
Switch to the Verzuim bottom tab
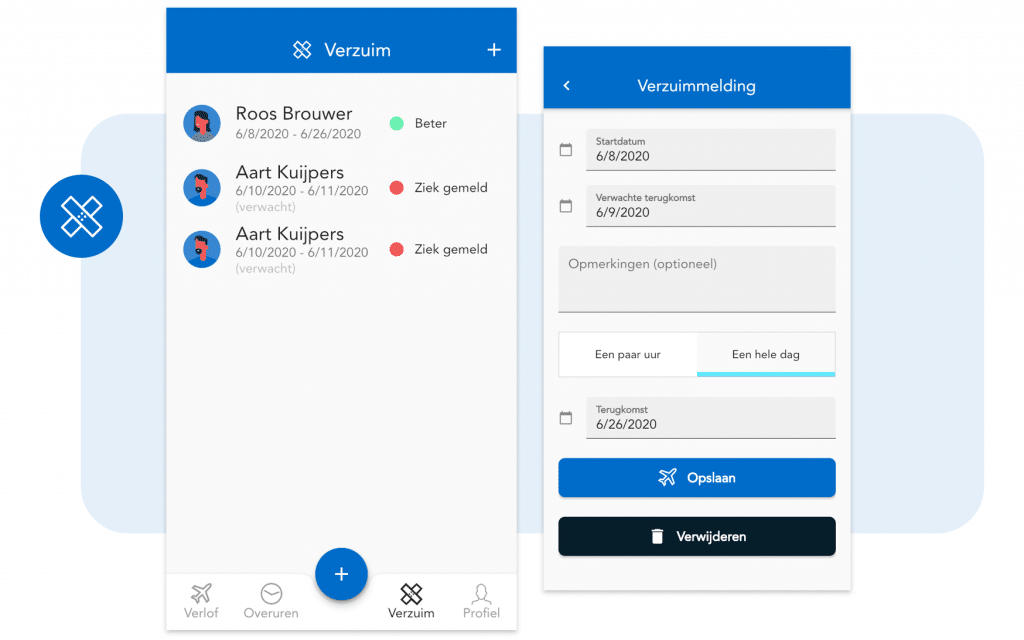(x=411, y=601)
